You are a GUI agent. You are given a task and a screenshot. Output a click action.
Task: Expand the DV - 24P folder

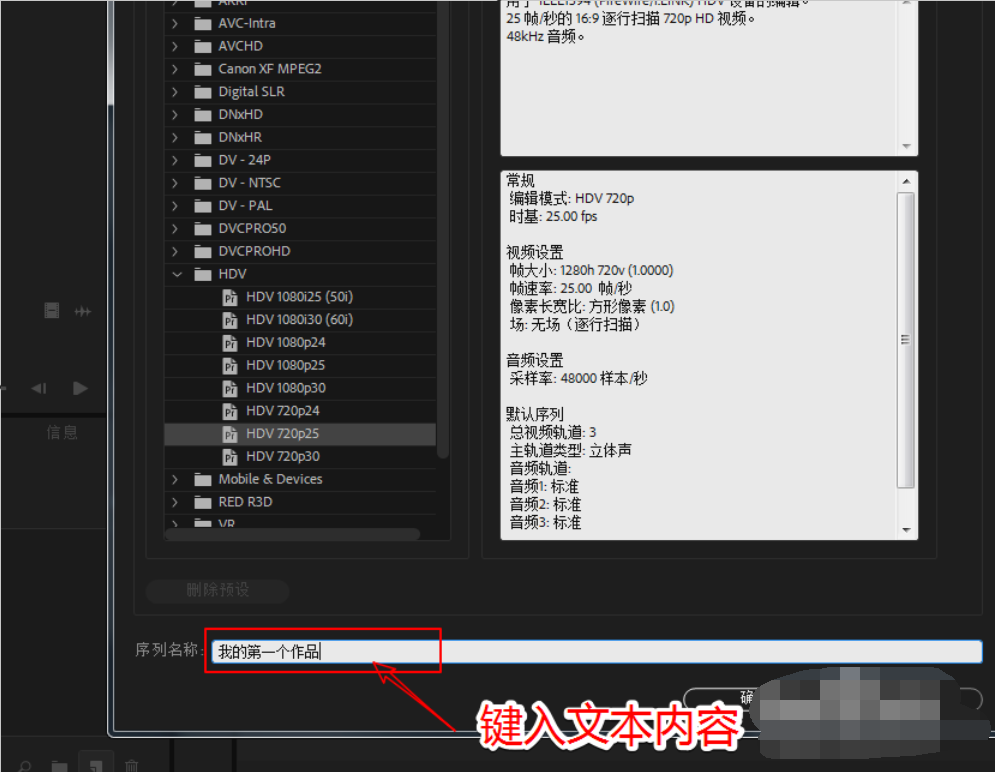[x=175, y=160]
